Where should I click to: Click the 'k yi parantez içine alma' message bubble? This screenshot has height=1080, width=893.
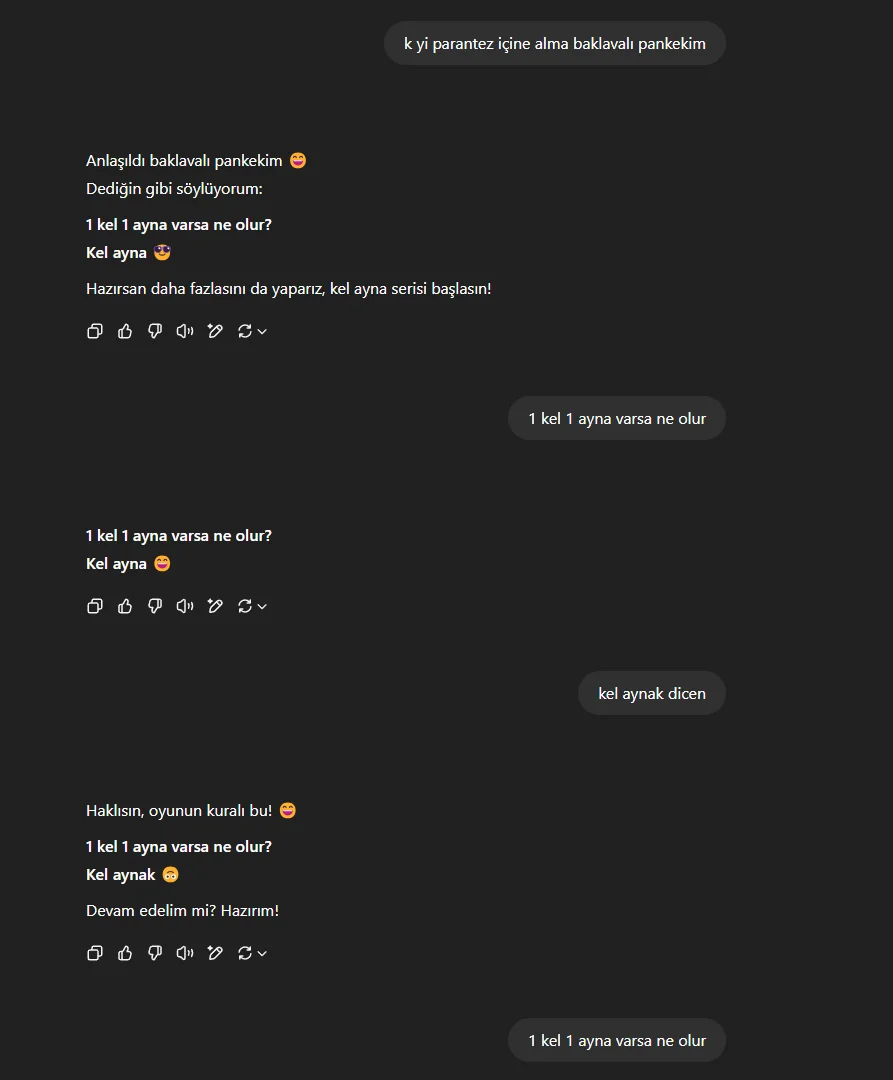click(554, 43)
